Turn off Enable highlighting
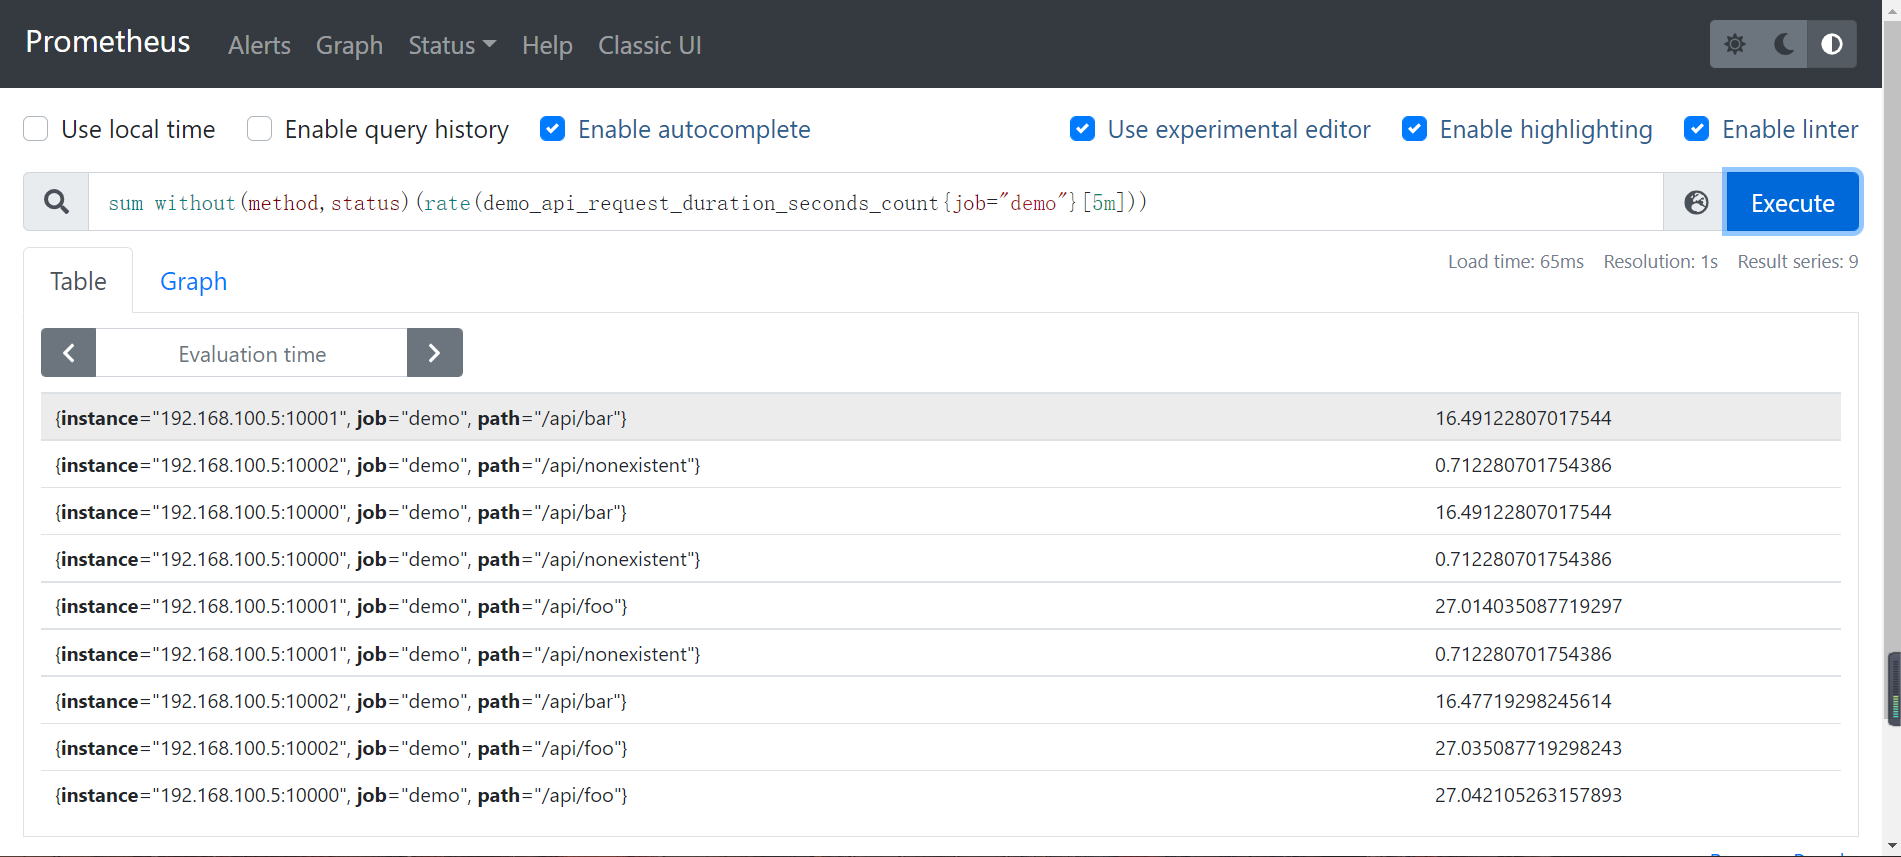The image size is (1901, 857). click(x=1414, y=129)
